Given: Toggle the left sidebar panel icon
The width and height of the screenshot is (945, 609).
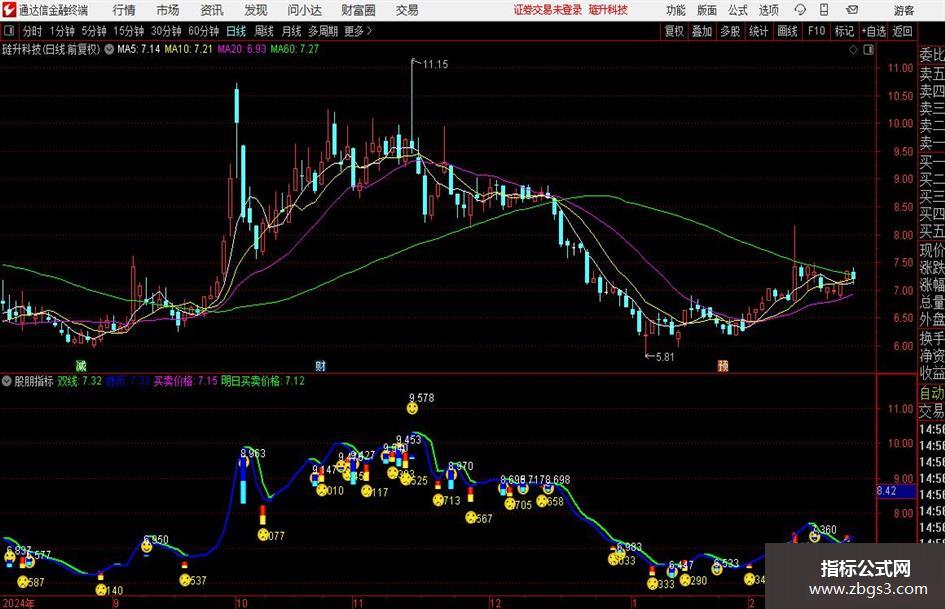Looking at the screenshot, I should 9,31.
